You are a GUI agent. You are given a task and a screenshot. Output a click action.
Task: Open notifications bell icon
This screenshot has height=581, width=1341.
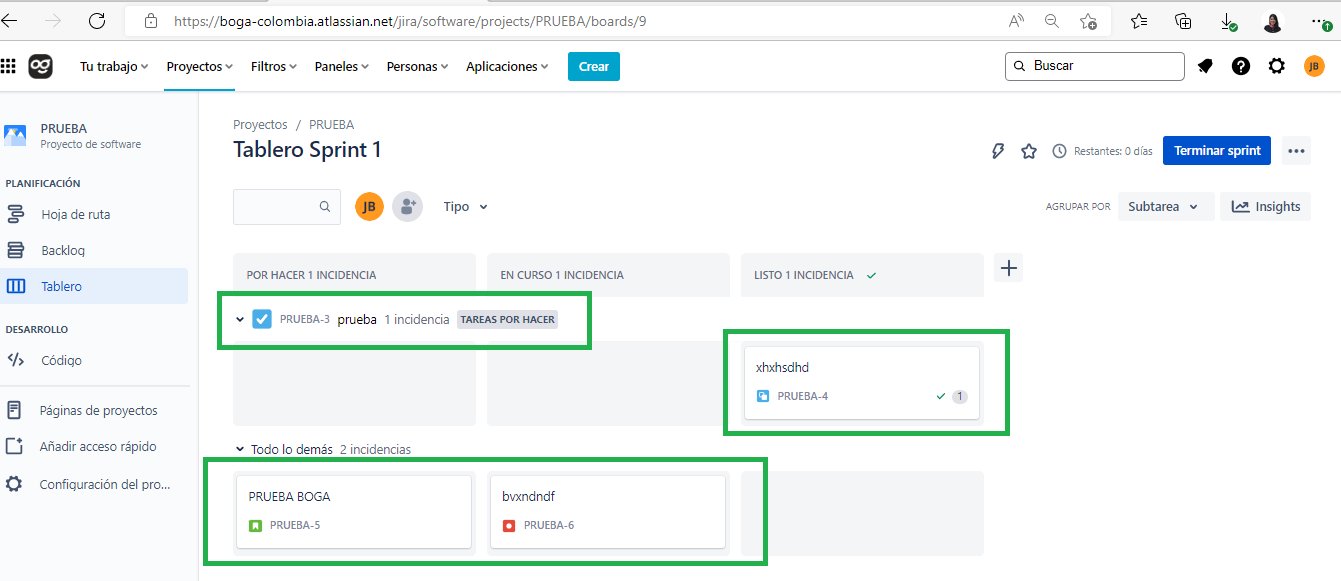coord(1205,66)
